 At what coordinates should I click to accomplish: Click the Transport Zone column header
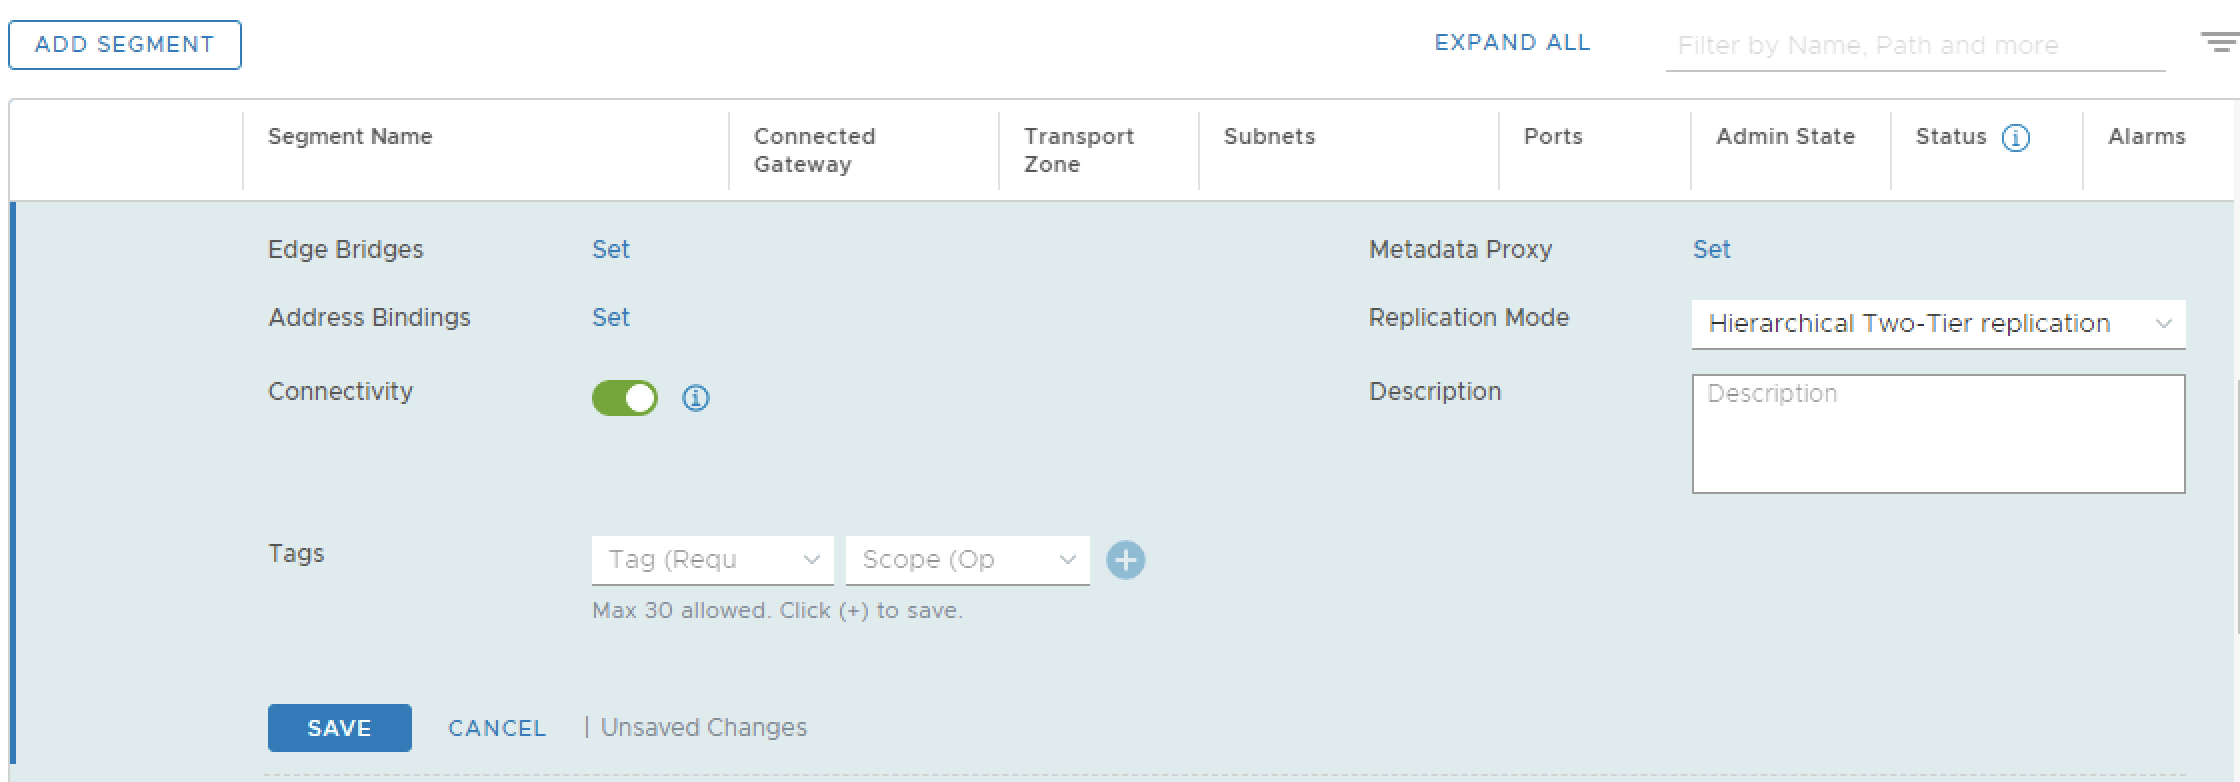[x=1078, y=150]
